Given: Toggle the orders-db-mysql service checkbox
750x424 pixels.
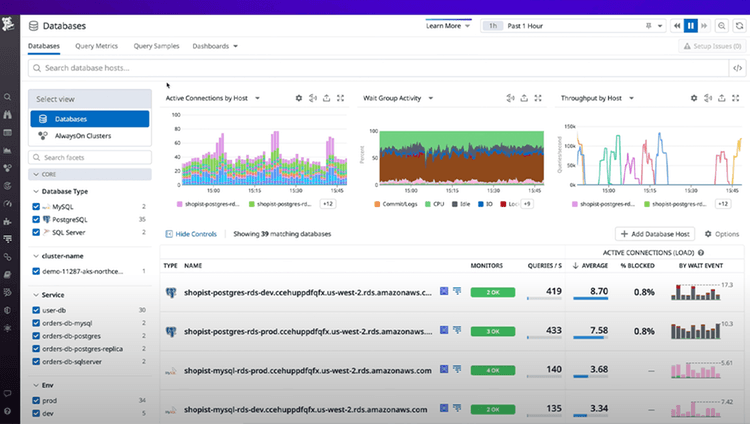Looking at the screenshot, I should [x=36, y=323].
